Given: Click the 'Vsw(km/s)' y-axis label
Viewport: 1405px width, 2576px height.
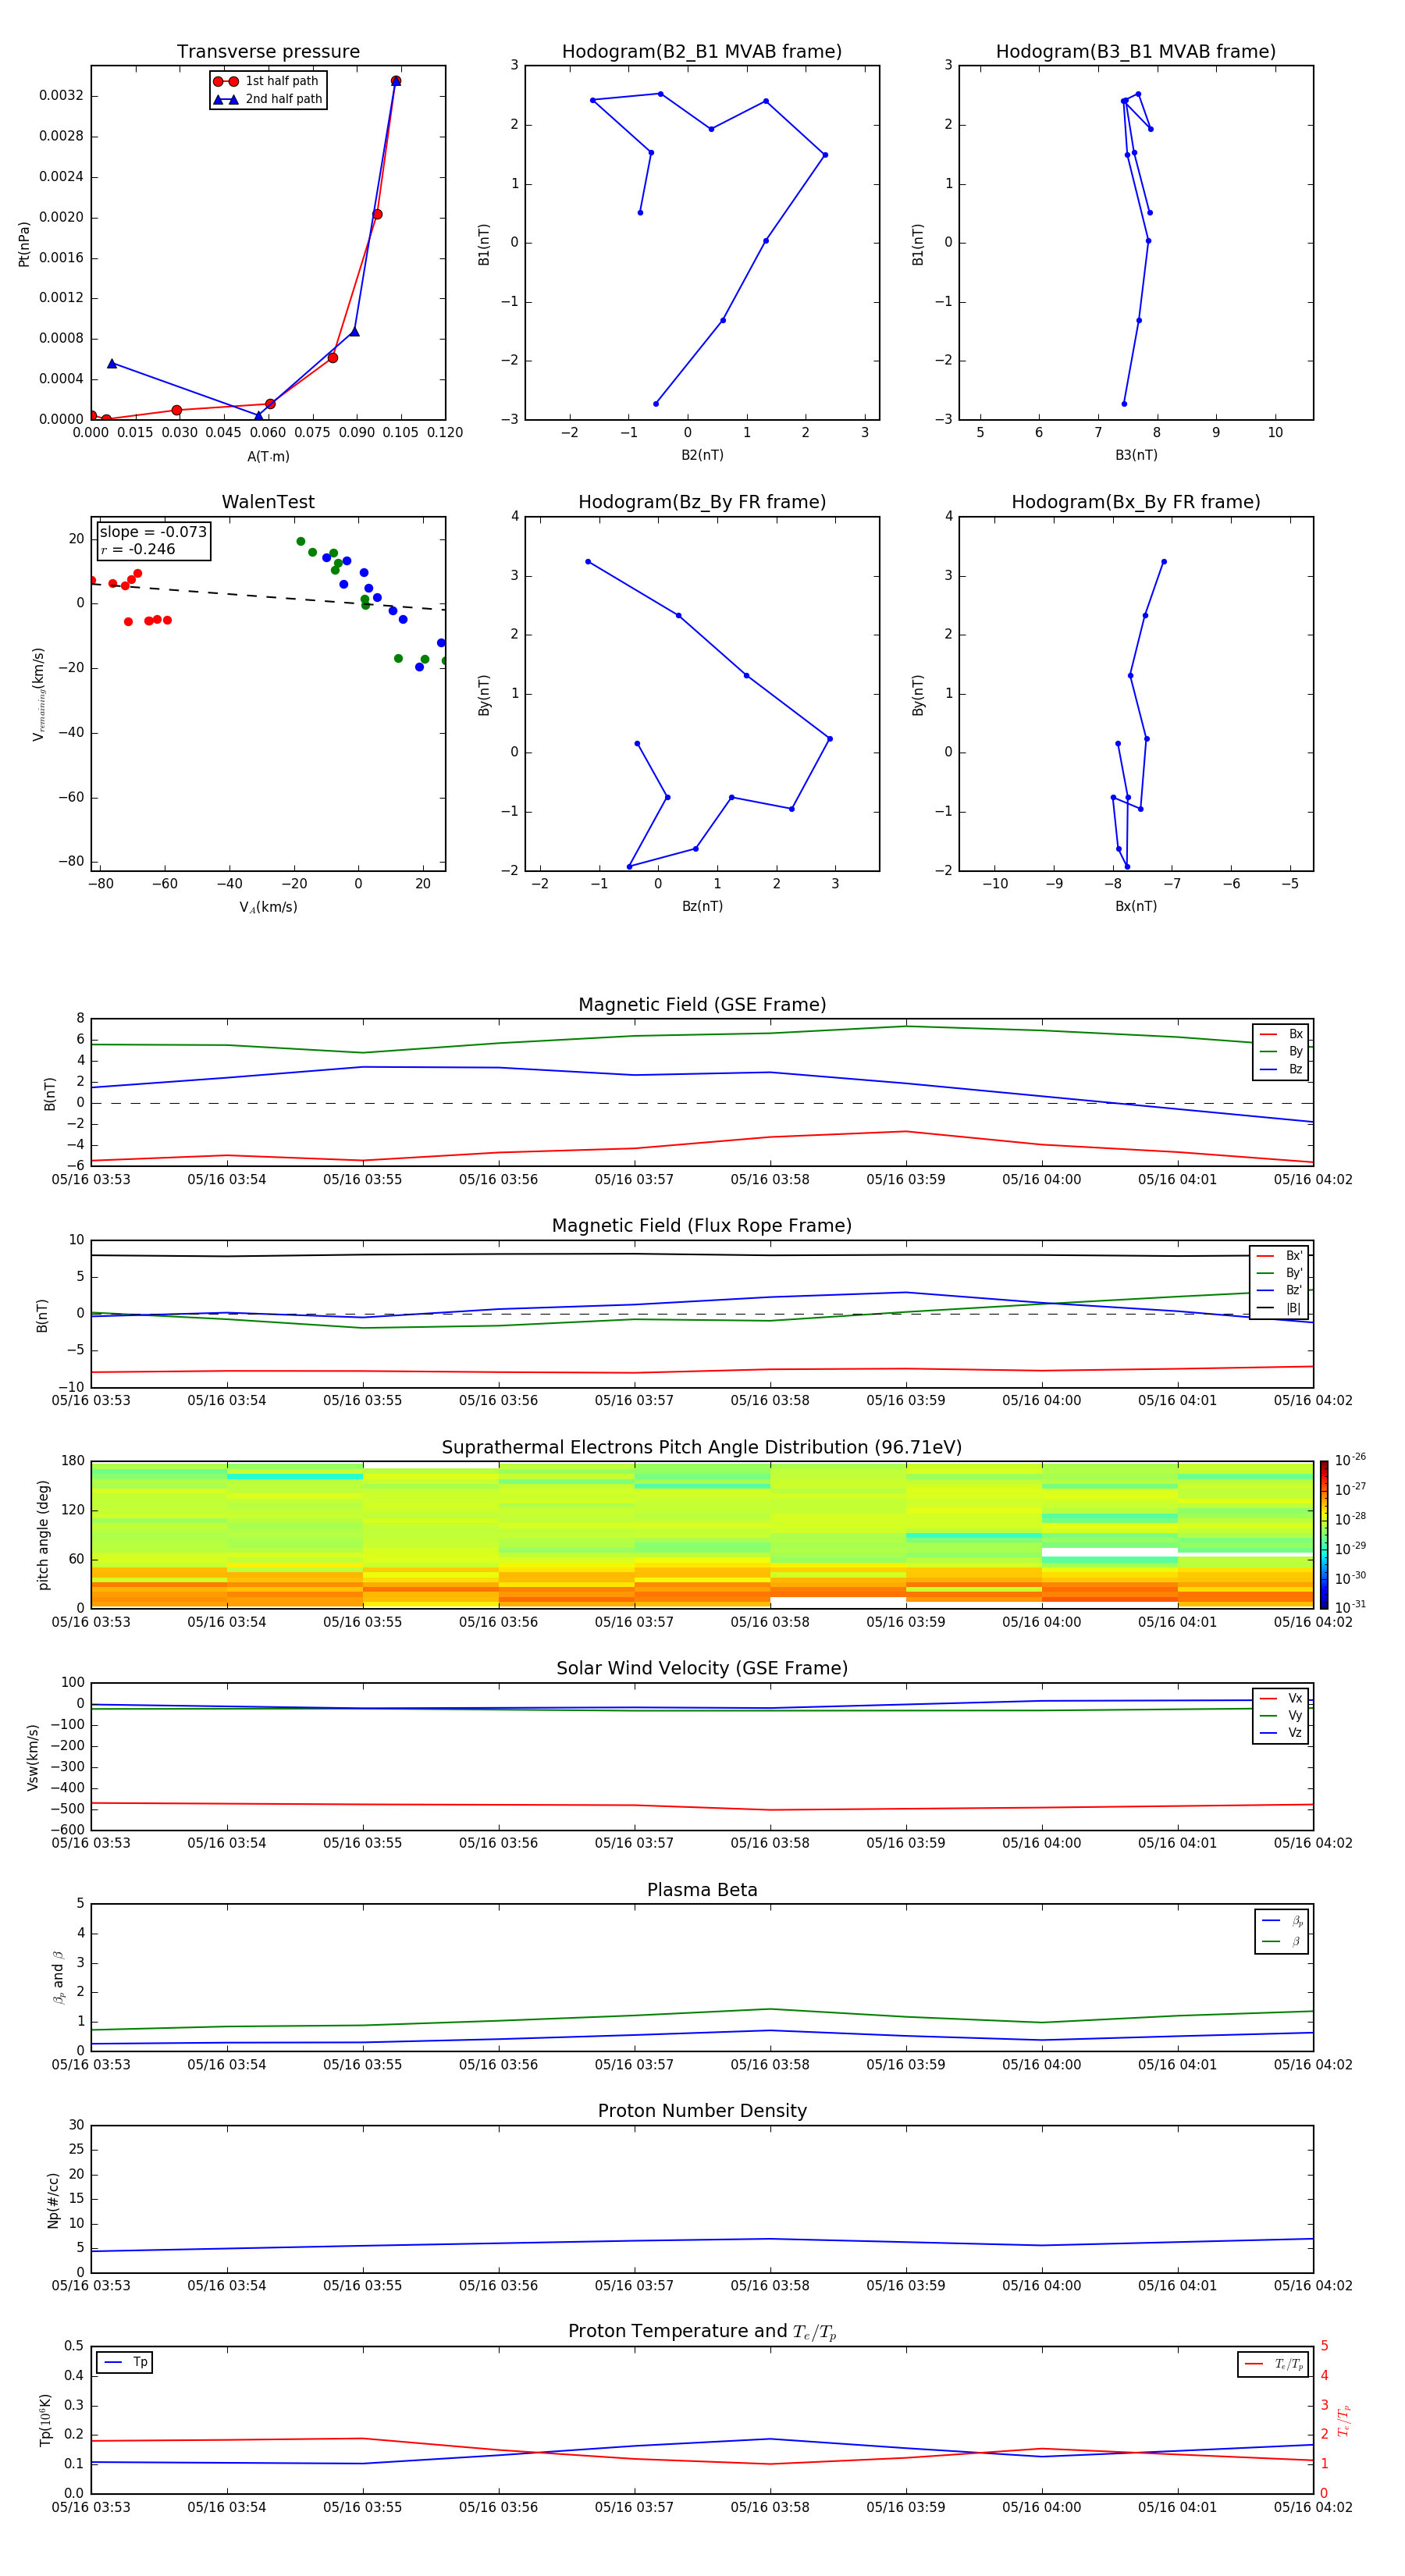Looking at the screenshot, I should tap(33, 1757).
